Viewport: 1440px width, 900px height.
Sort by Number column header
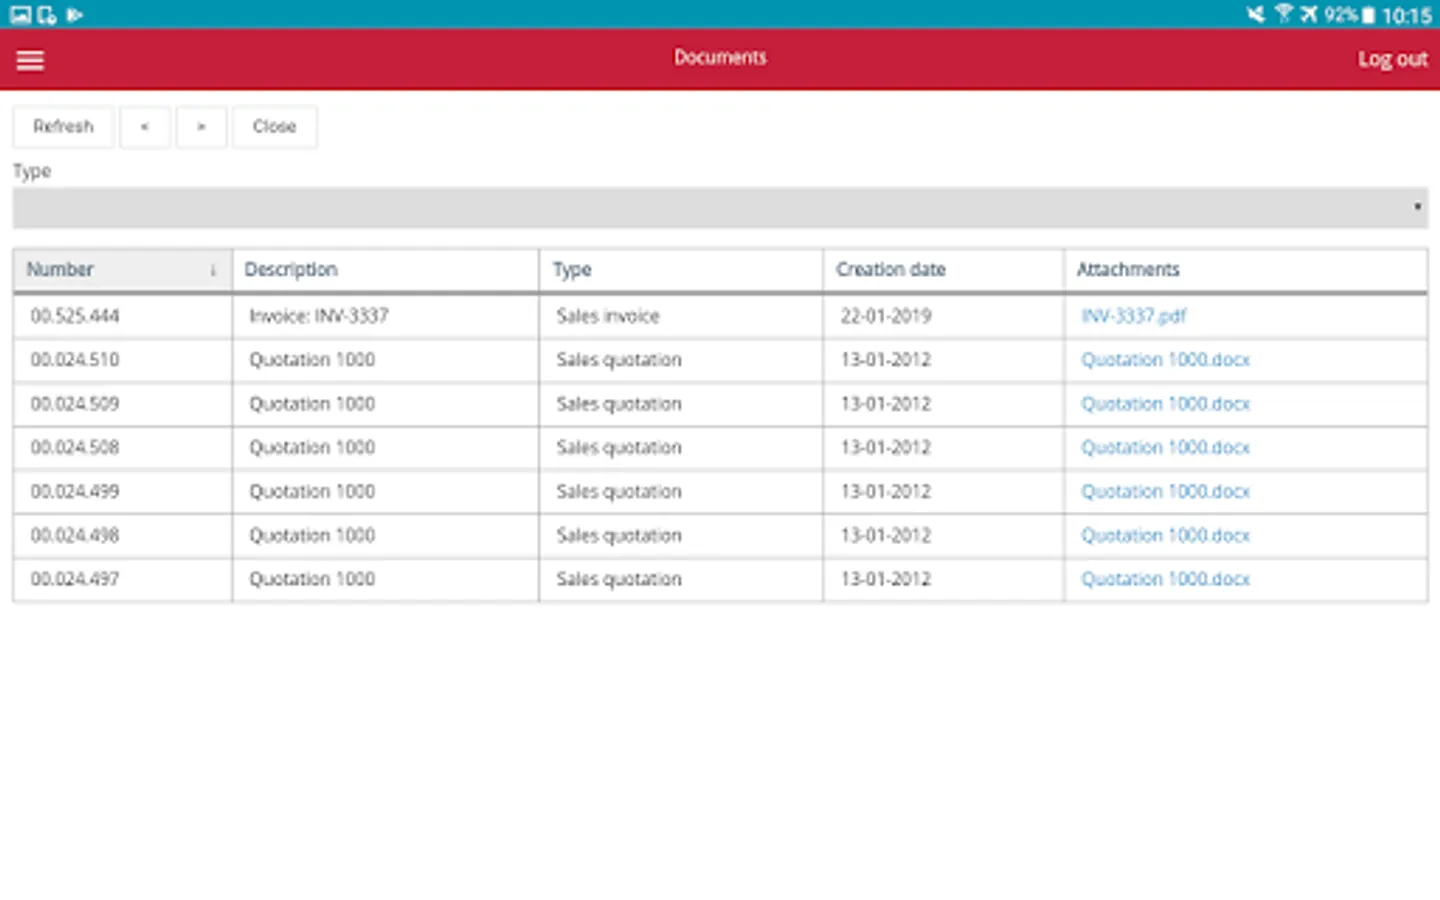[60, 270]
